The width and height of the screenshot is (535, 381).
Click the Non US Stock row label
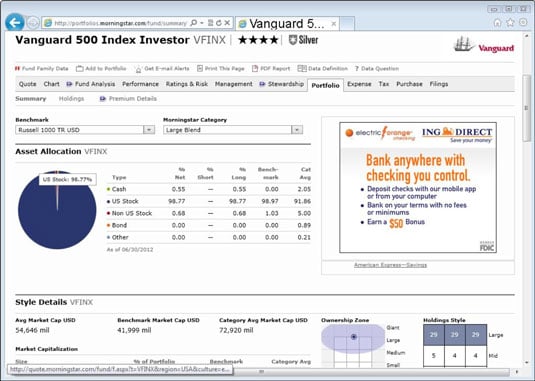tap(132, 213)
